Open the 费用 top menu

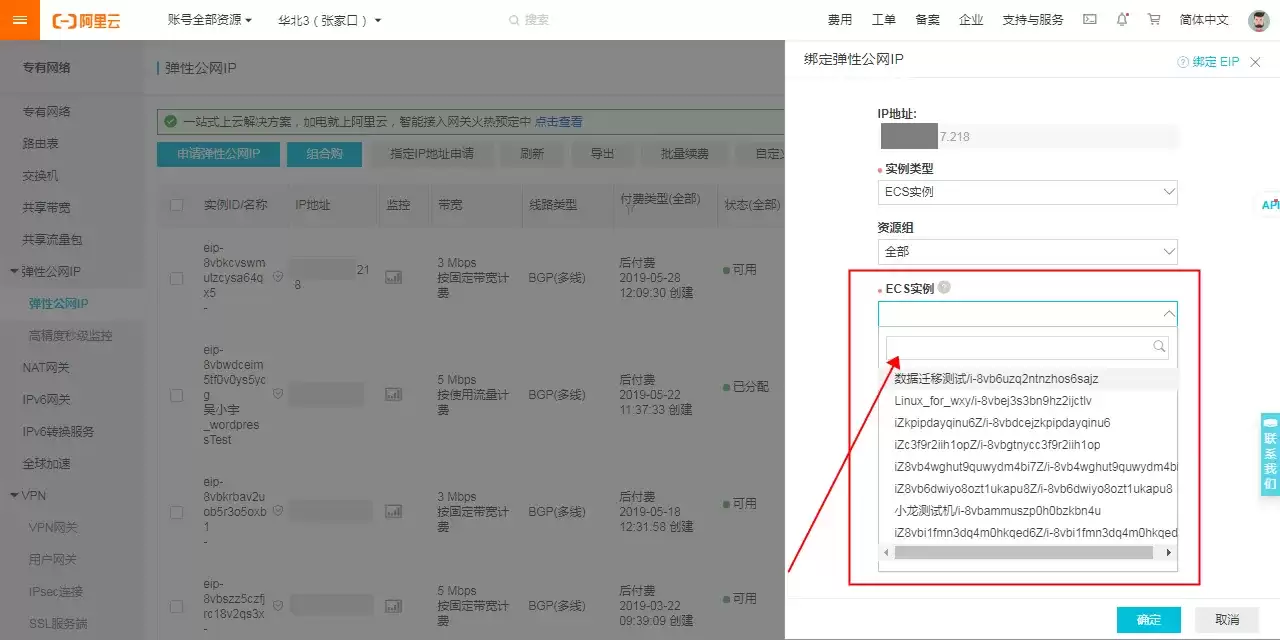[840, 20]
